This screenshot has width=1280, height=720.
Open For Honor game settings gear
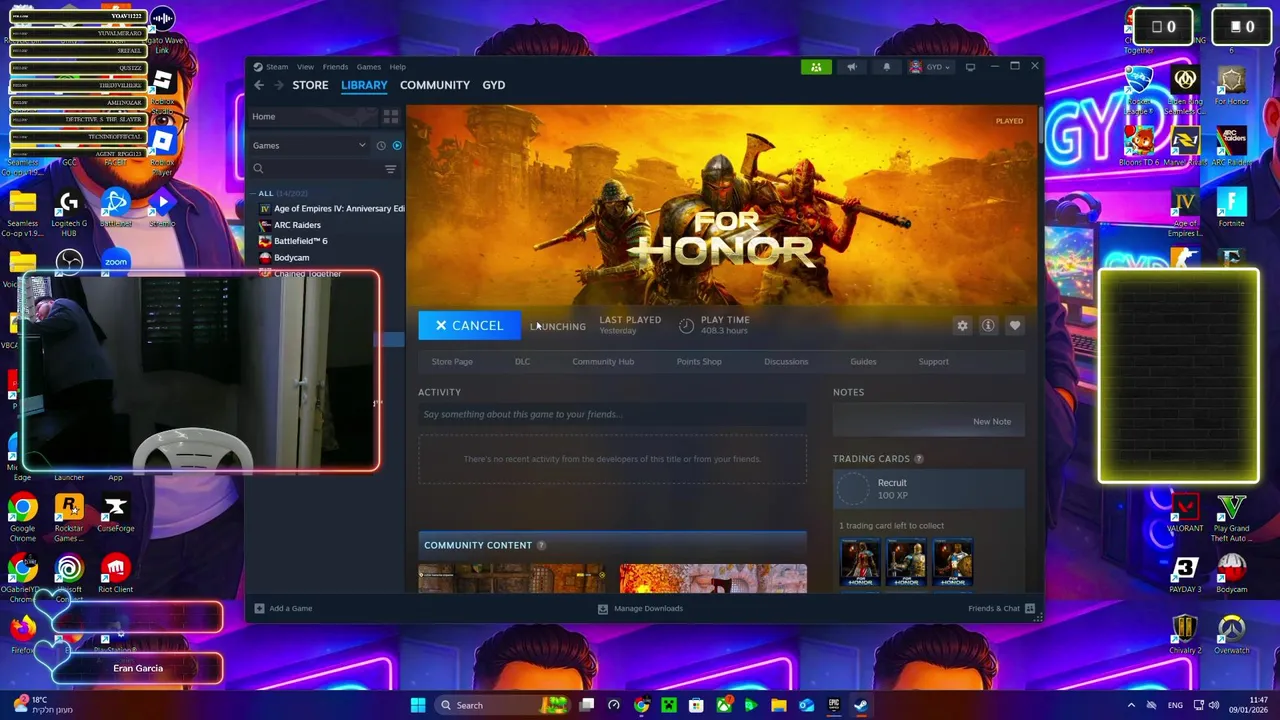point(962,326)
